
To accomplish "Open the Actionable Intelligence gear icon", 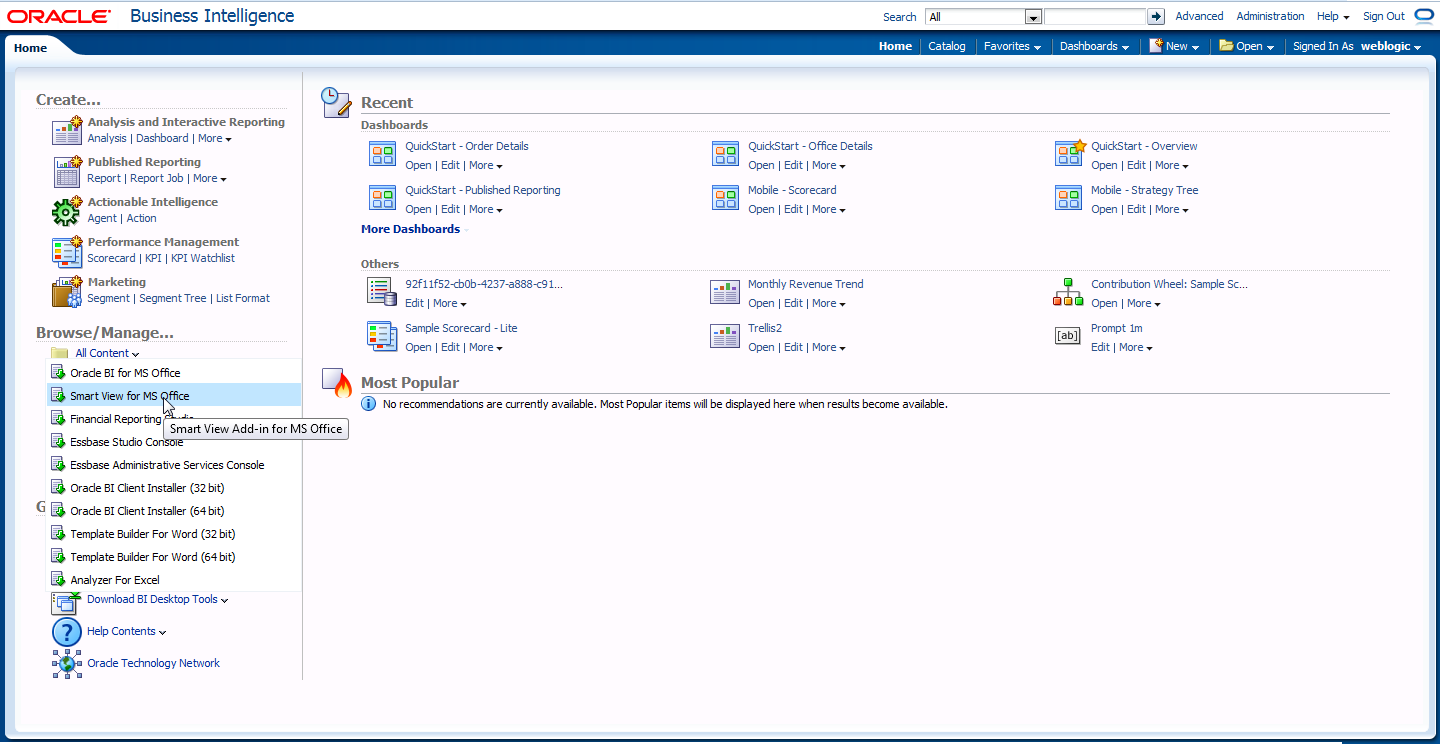I will (66, 210).
